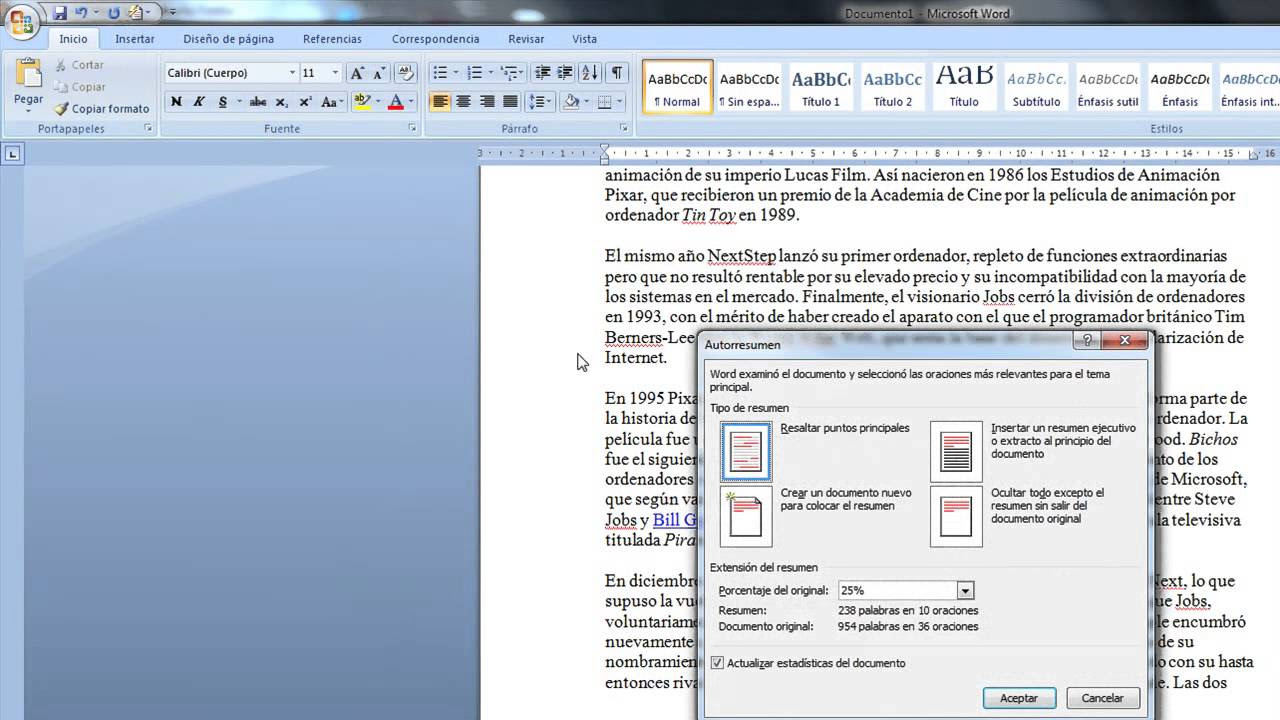Open font name Calibri dropdown
Viewport: 1280px width, 720px height.
click(x=293, y=73)
